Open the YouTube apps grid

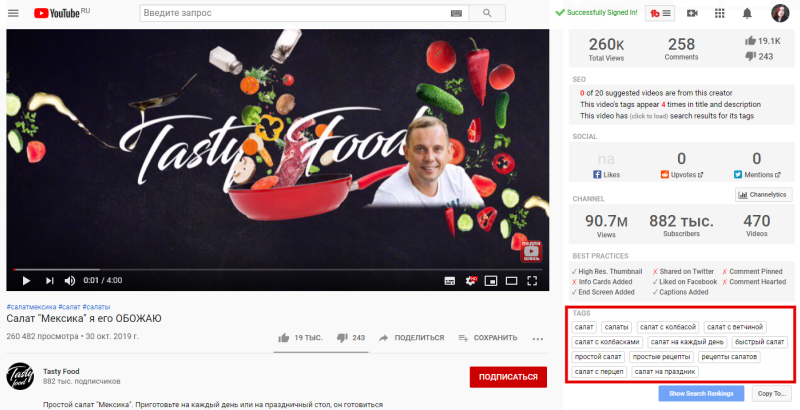719,13
